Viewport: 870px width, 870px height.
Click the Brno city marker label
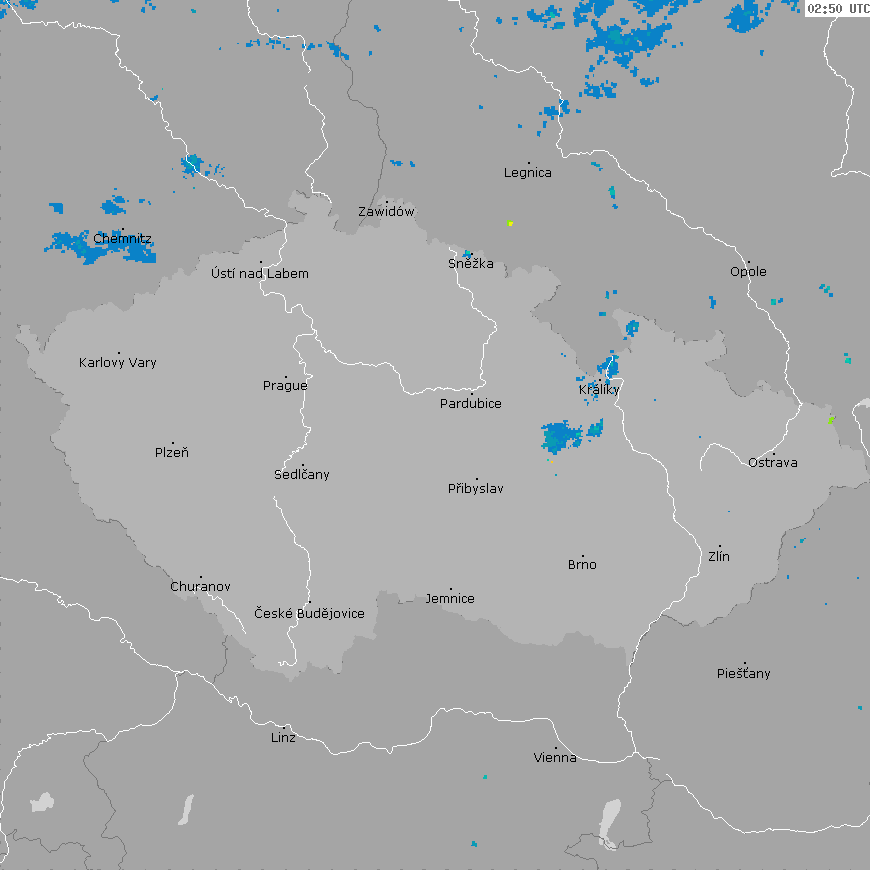tap(582, 565)
